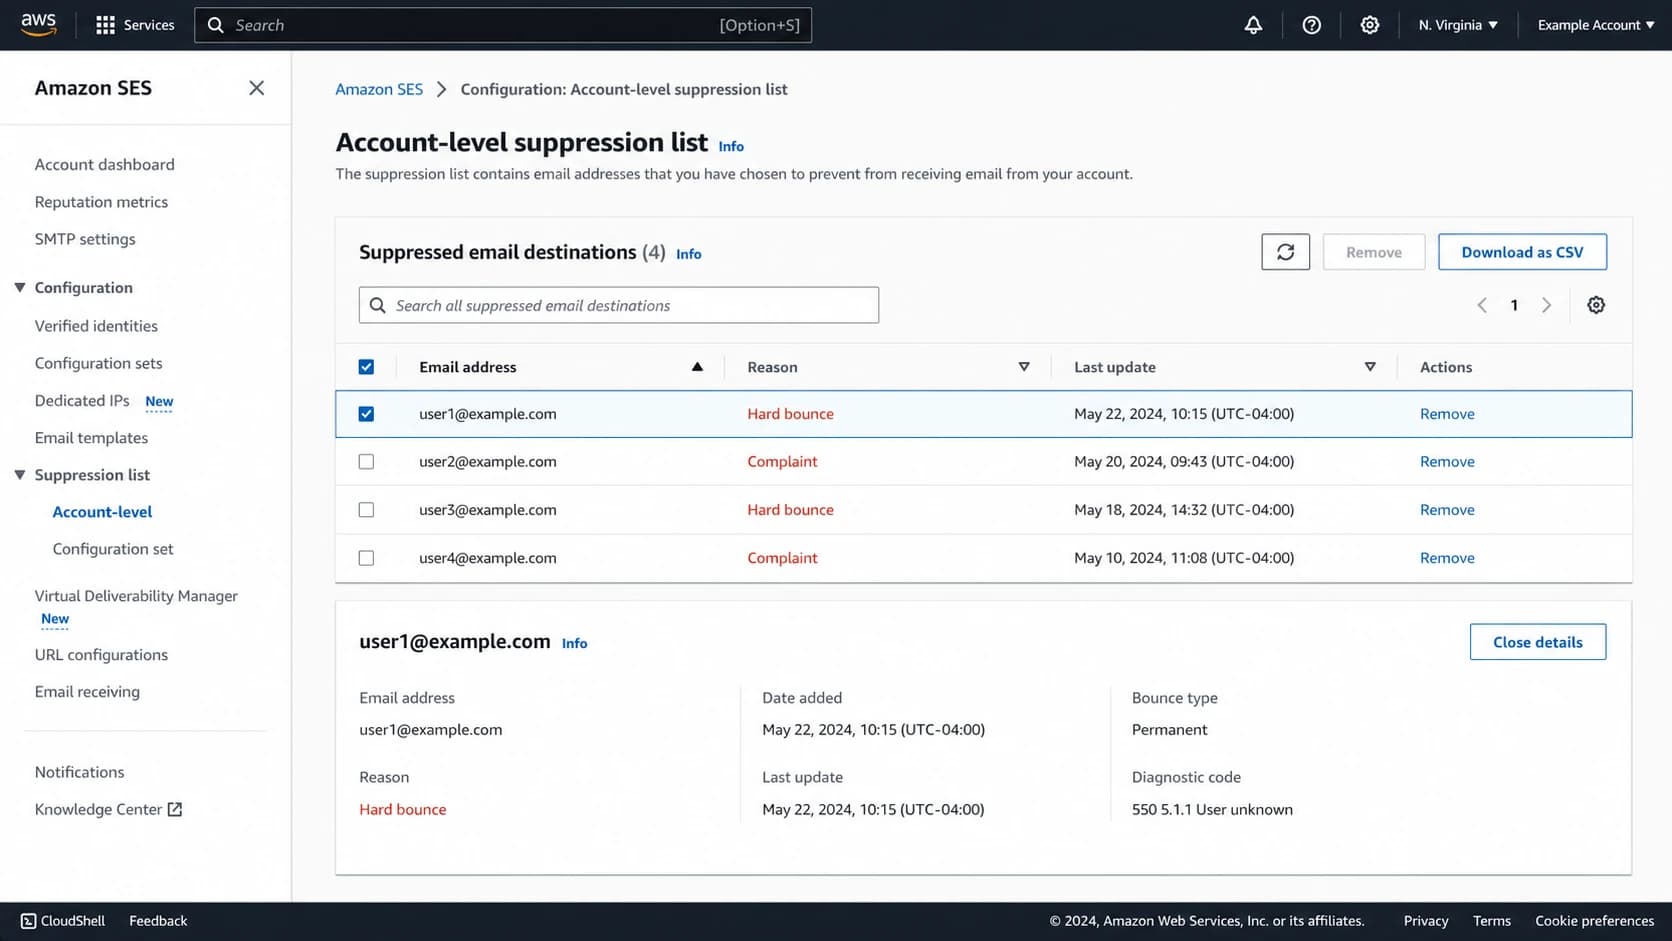Select Configuration set suppression list
Viewport: 1672px width, 941px height.
[x=113, y=549]
